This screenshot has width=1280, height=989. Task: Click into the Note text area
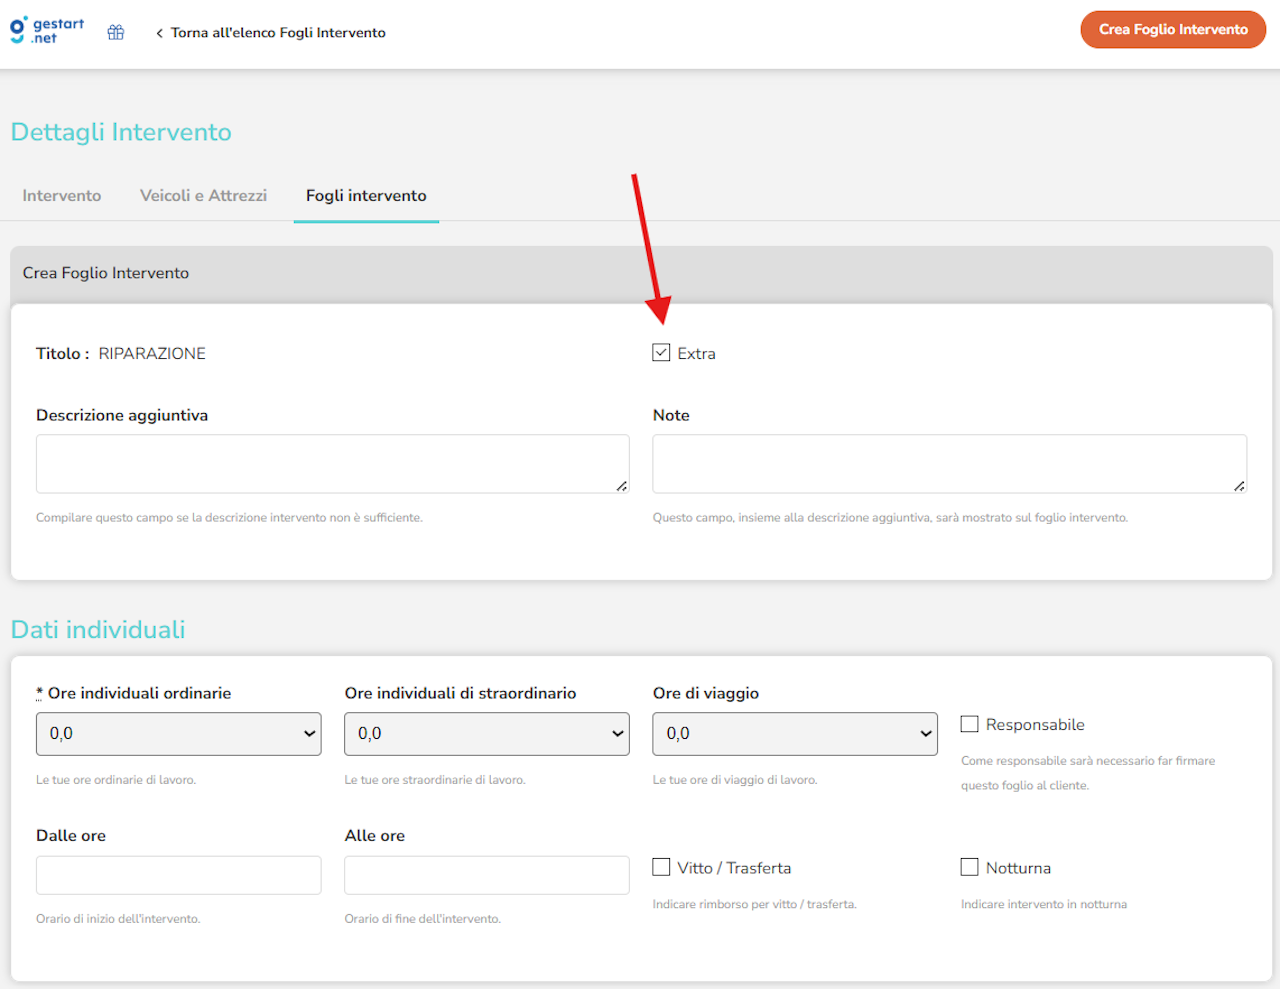(x=950, y=464)
